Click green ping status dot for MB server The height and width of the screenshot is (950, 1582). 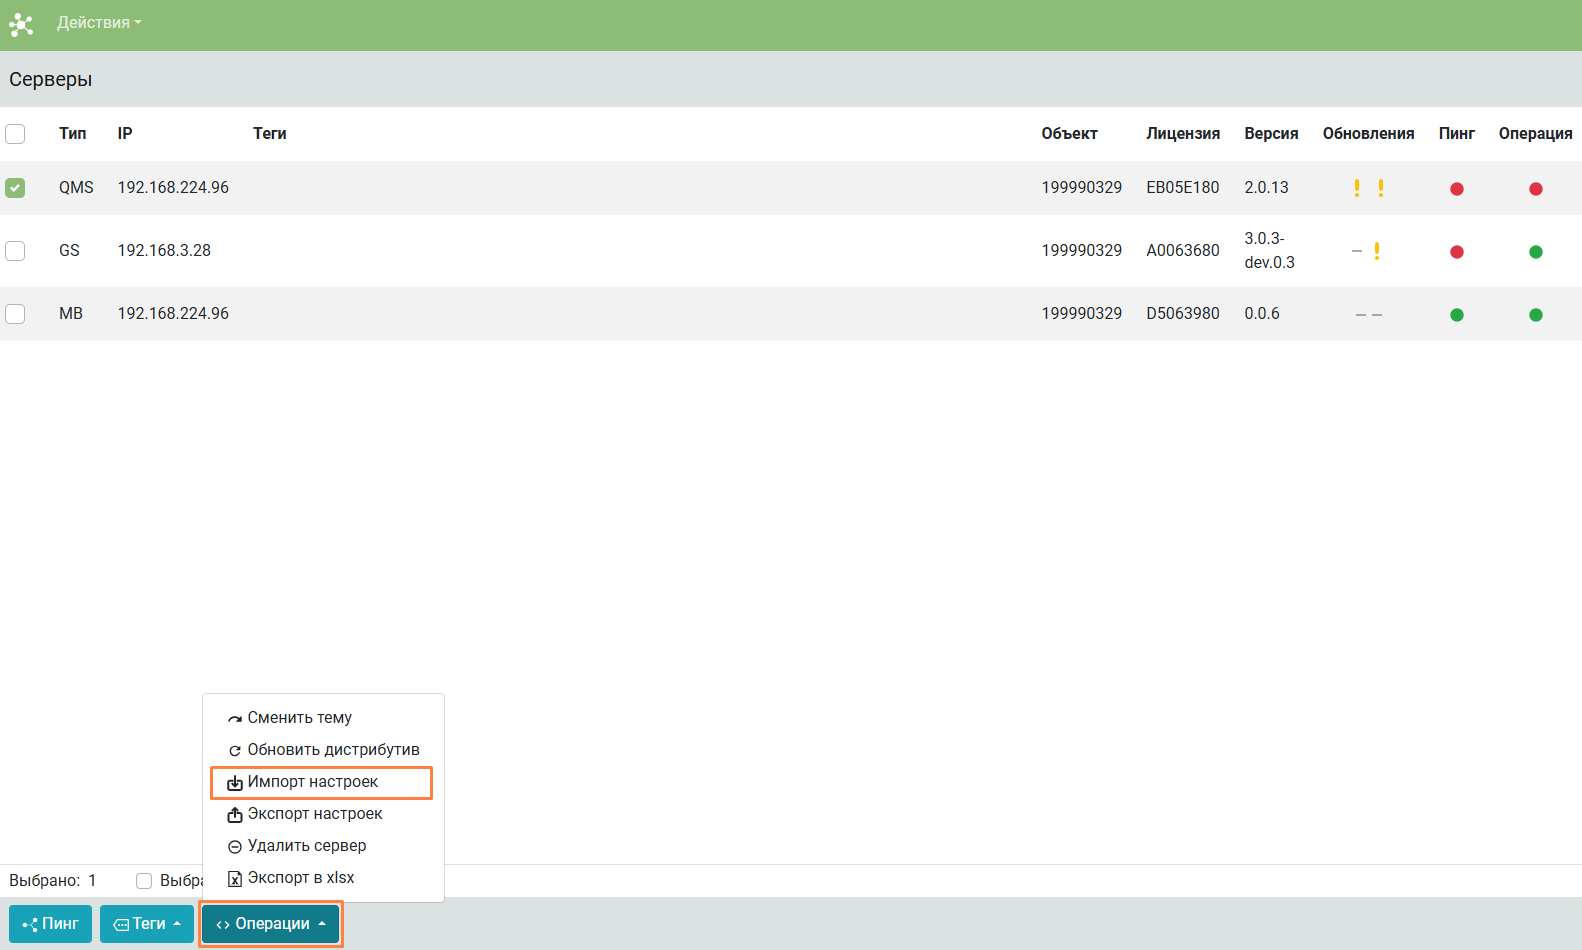1456,315
